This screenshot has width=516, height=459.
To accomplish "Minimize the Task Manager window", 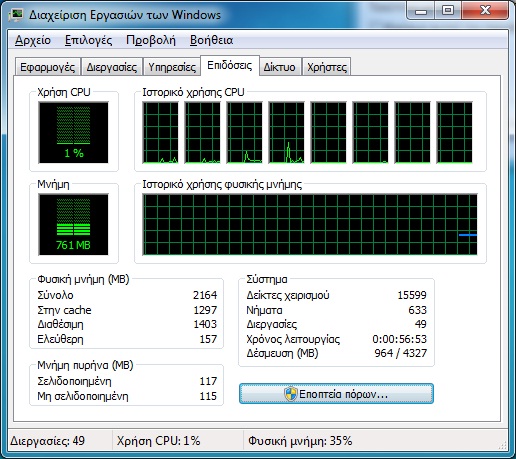I will coord(421,11).
